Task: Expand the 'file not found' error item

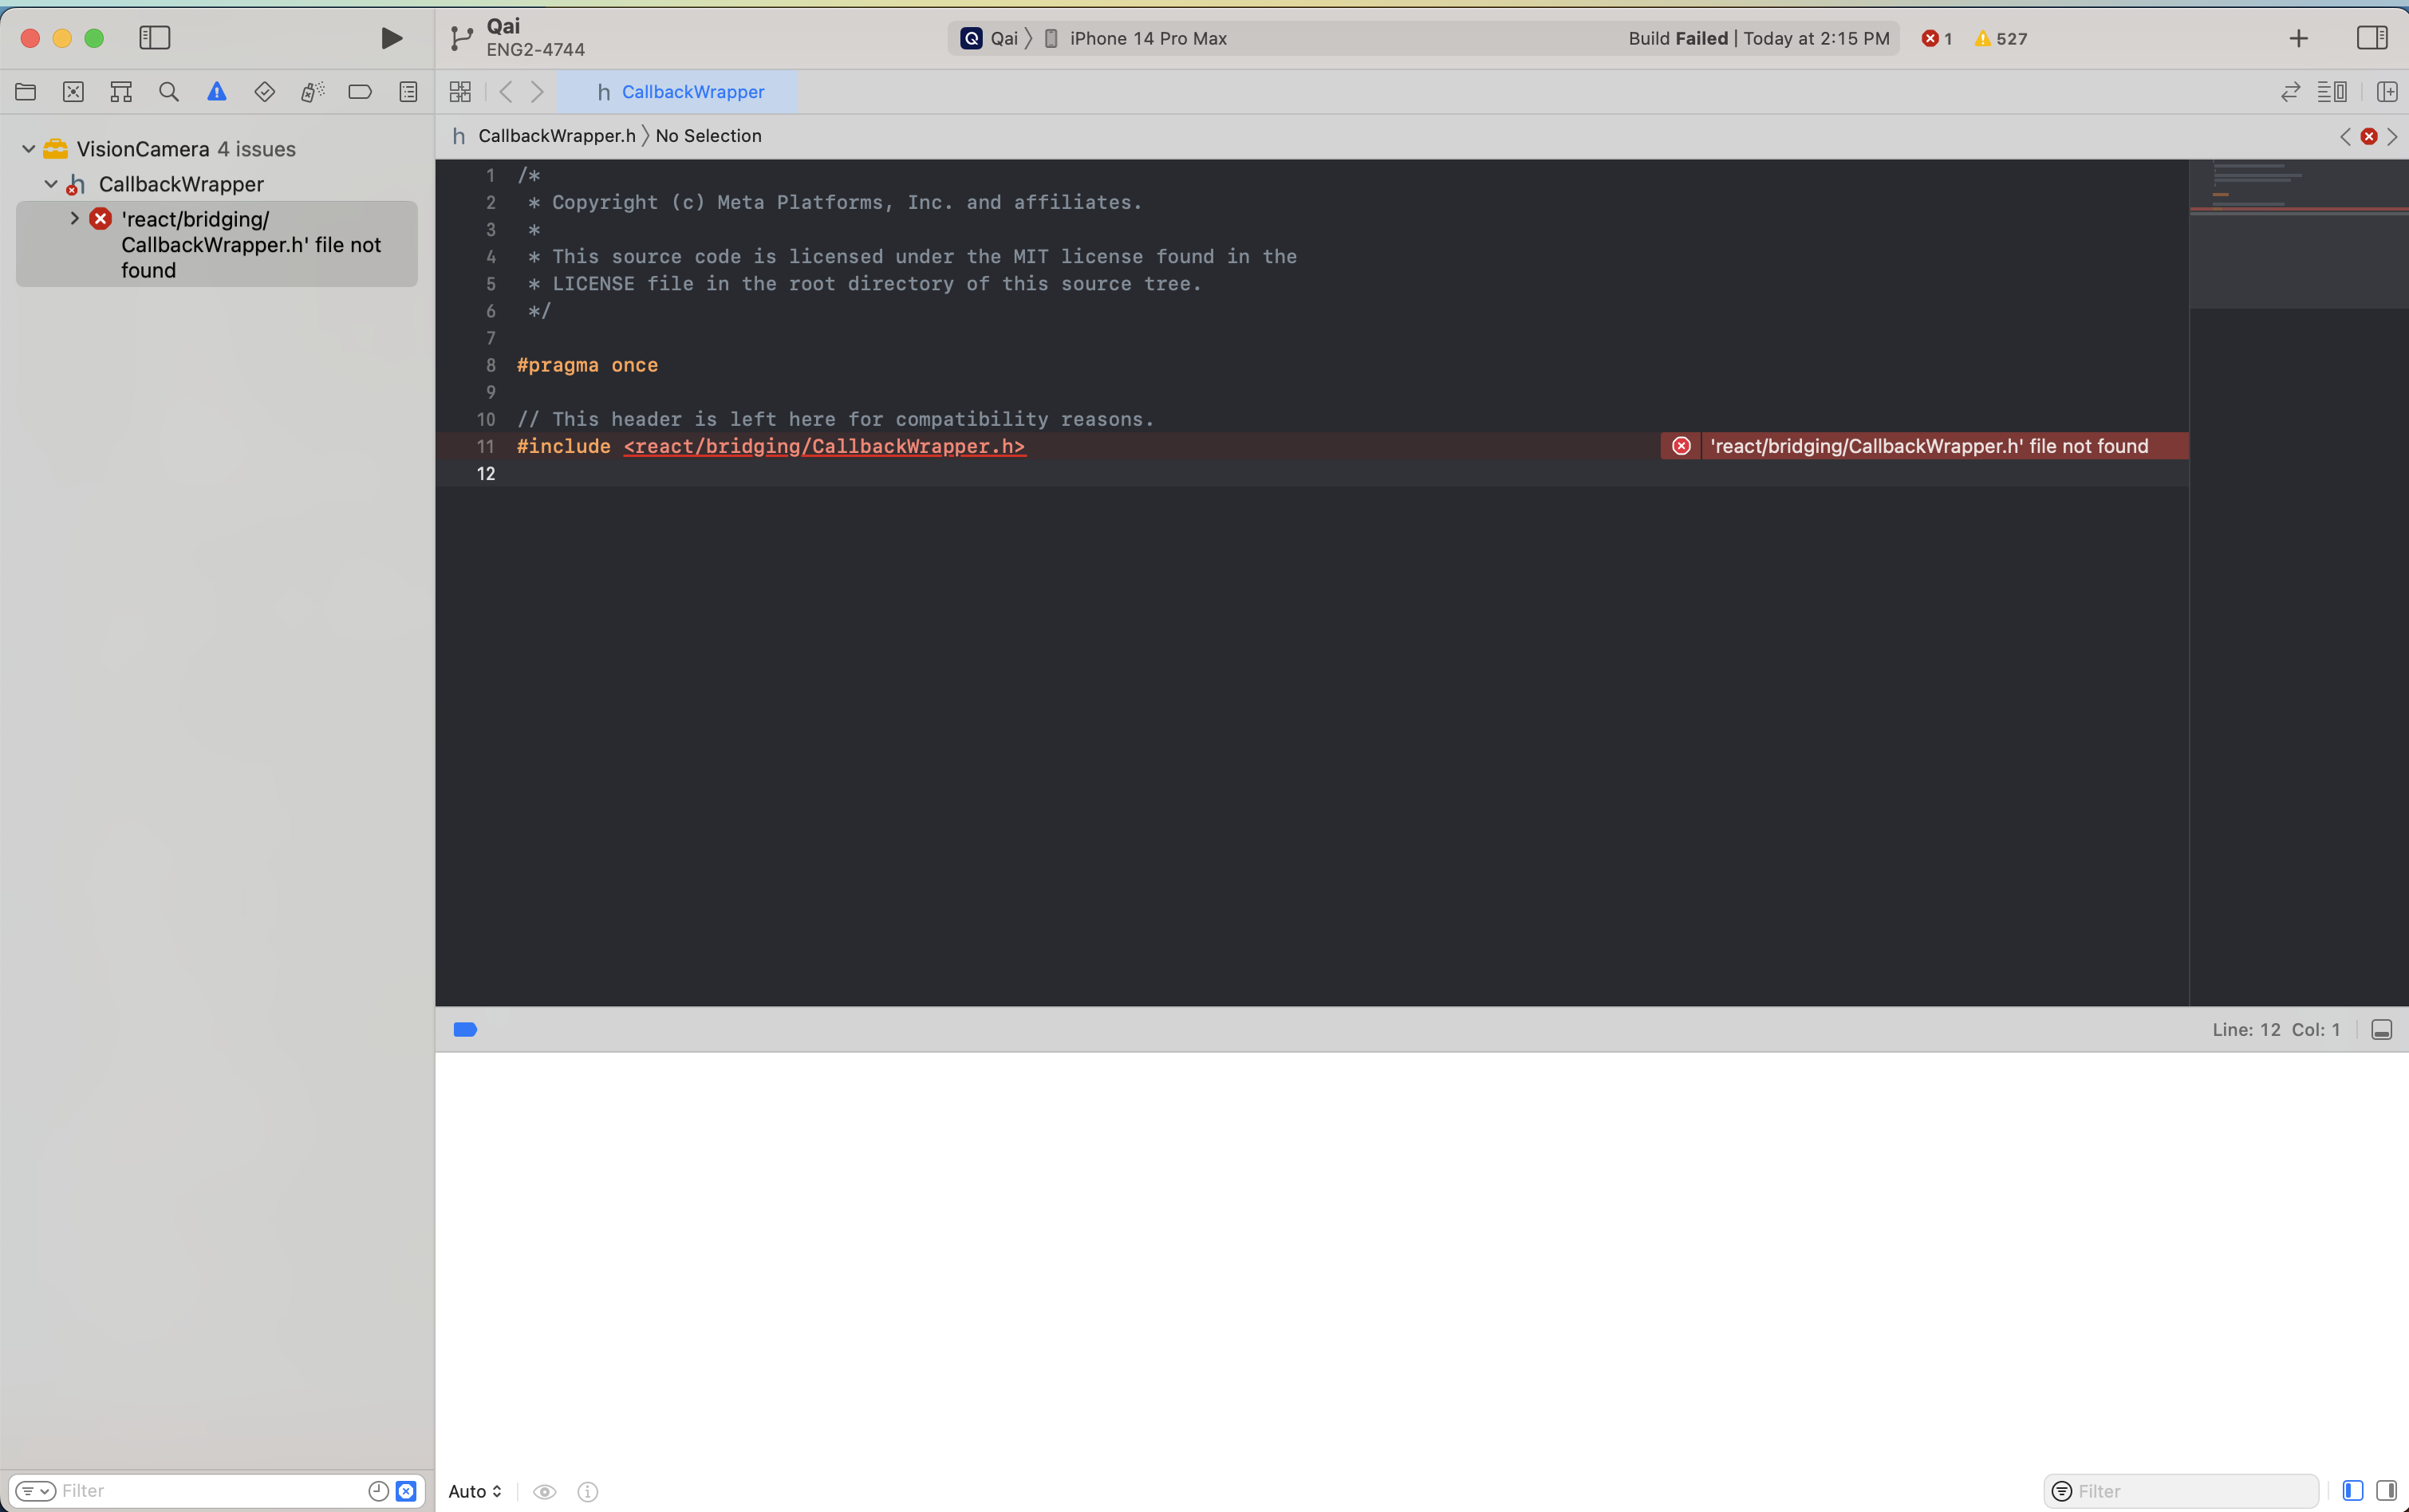Action: (75, 218)
